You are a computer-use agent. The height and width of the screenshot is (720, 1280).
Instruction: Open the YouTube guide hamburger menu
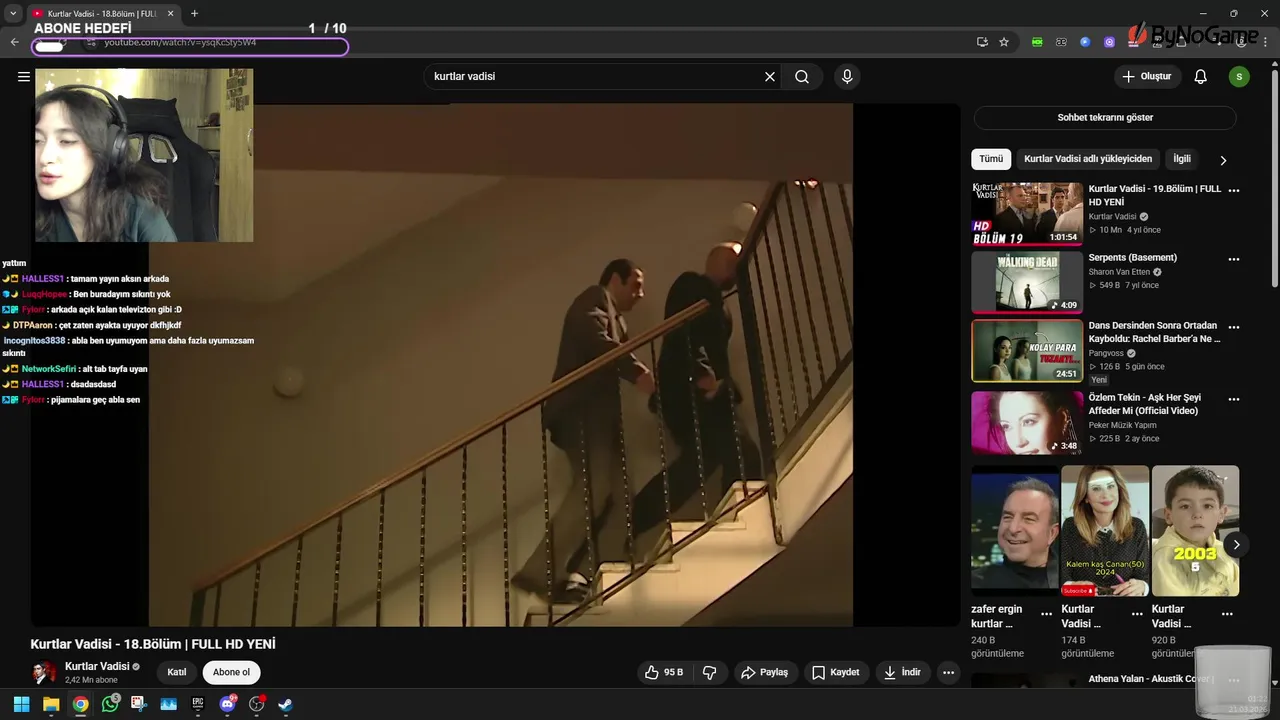(24, 76)
